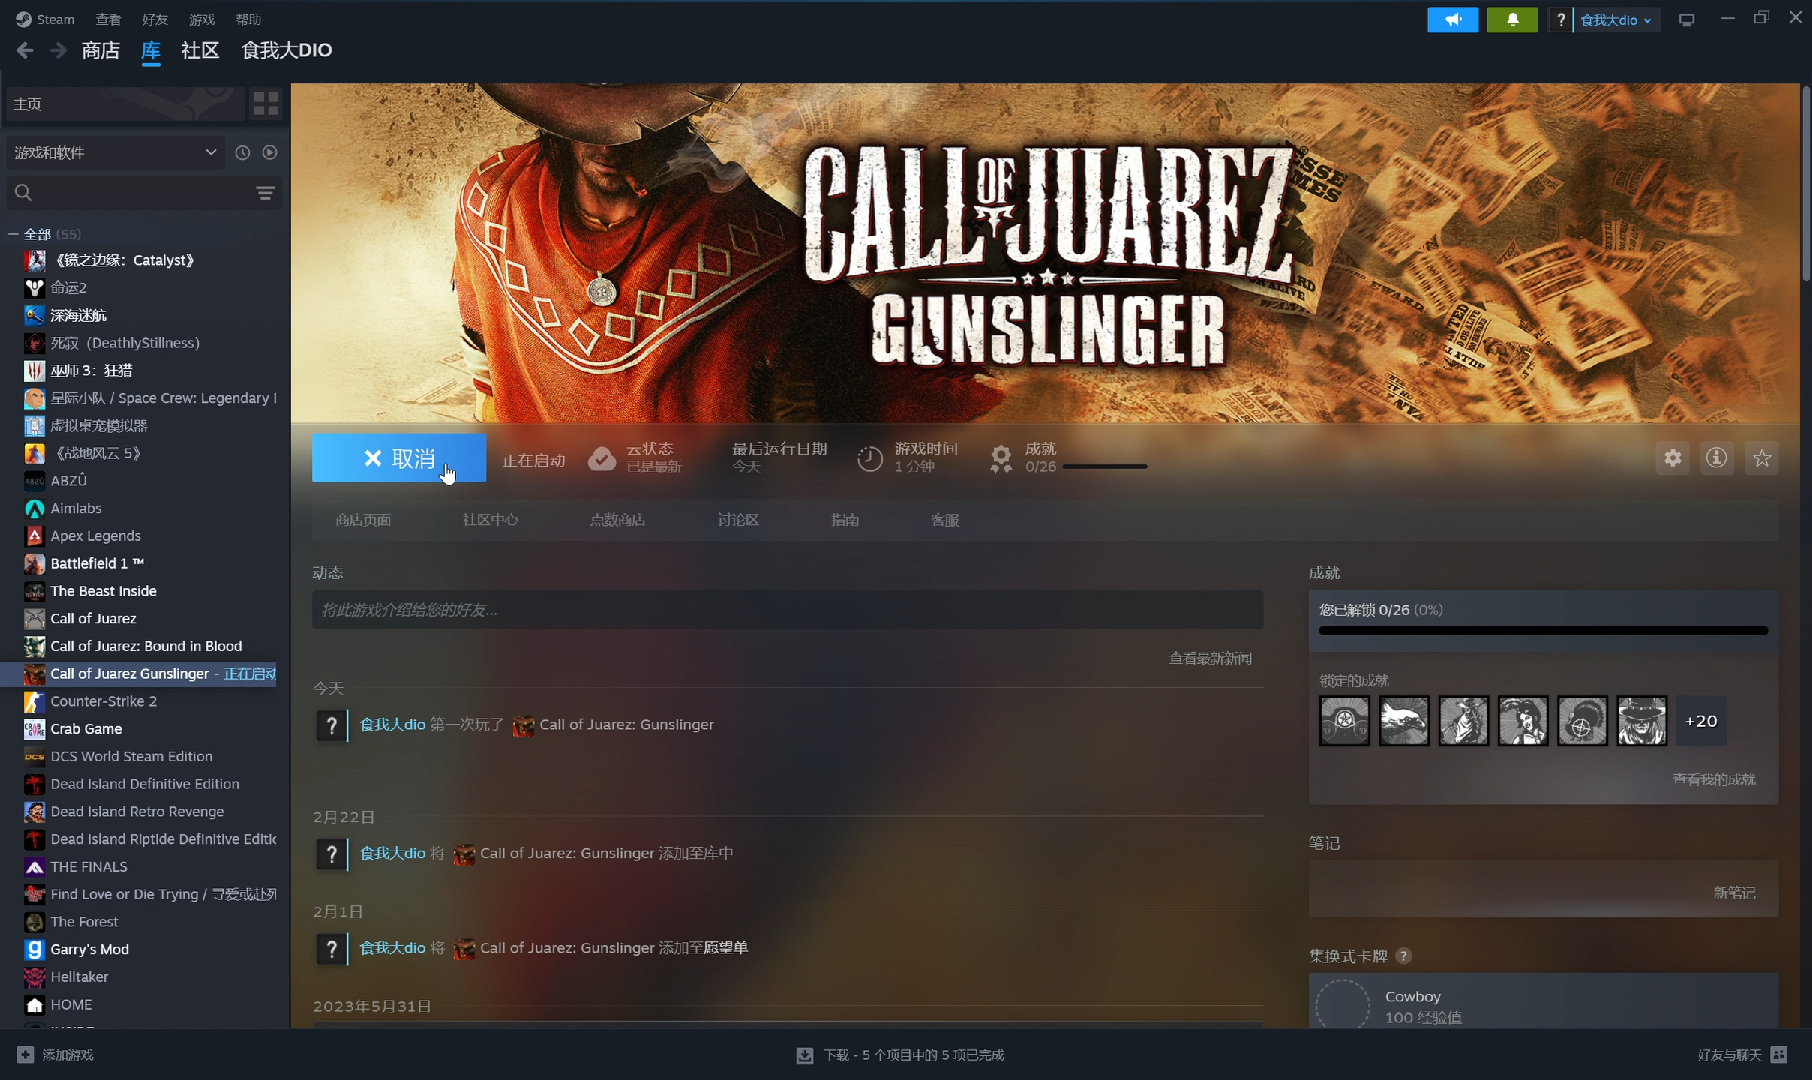Click the 添加游戏 add game label
The height and width of the screenshot is (1080, 1812).
[x=68, y=1055]
